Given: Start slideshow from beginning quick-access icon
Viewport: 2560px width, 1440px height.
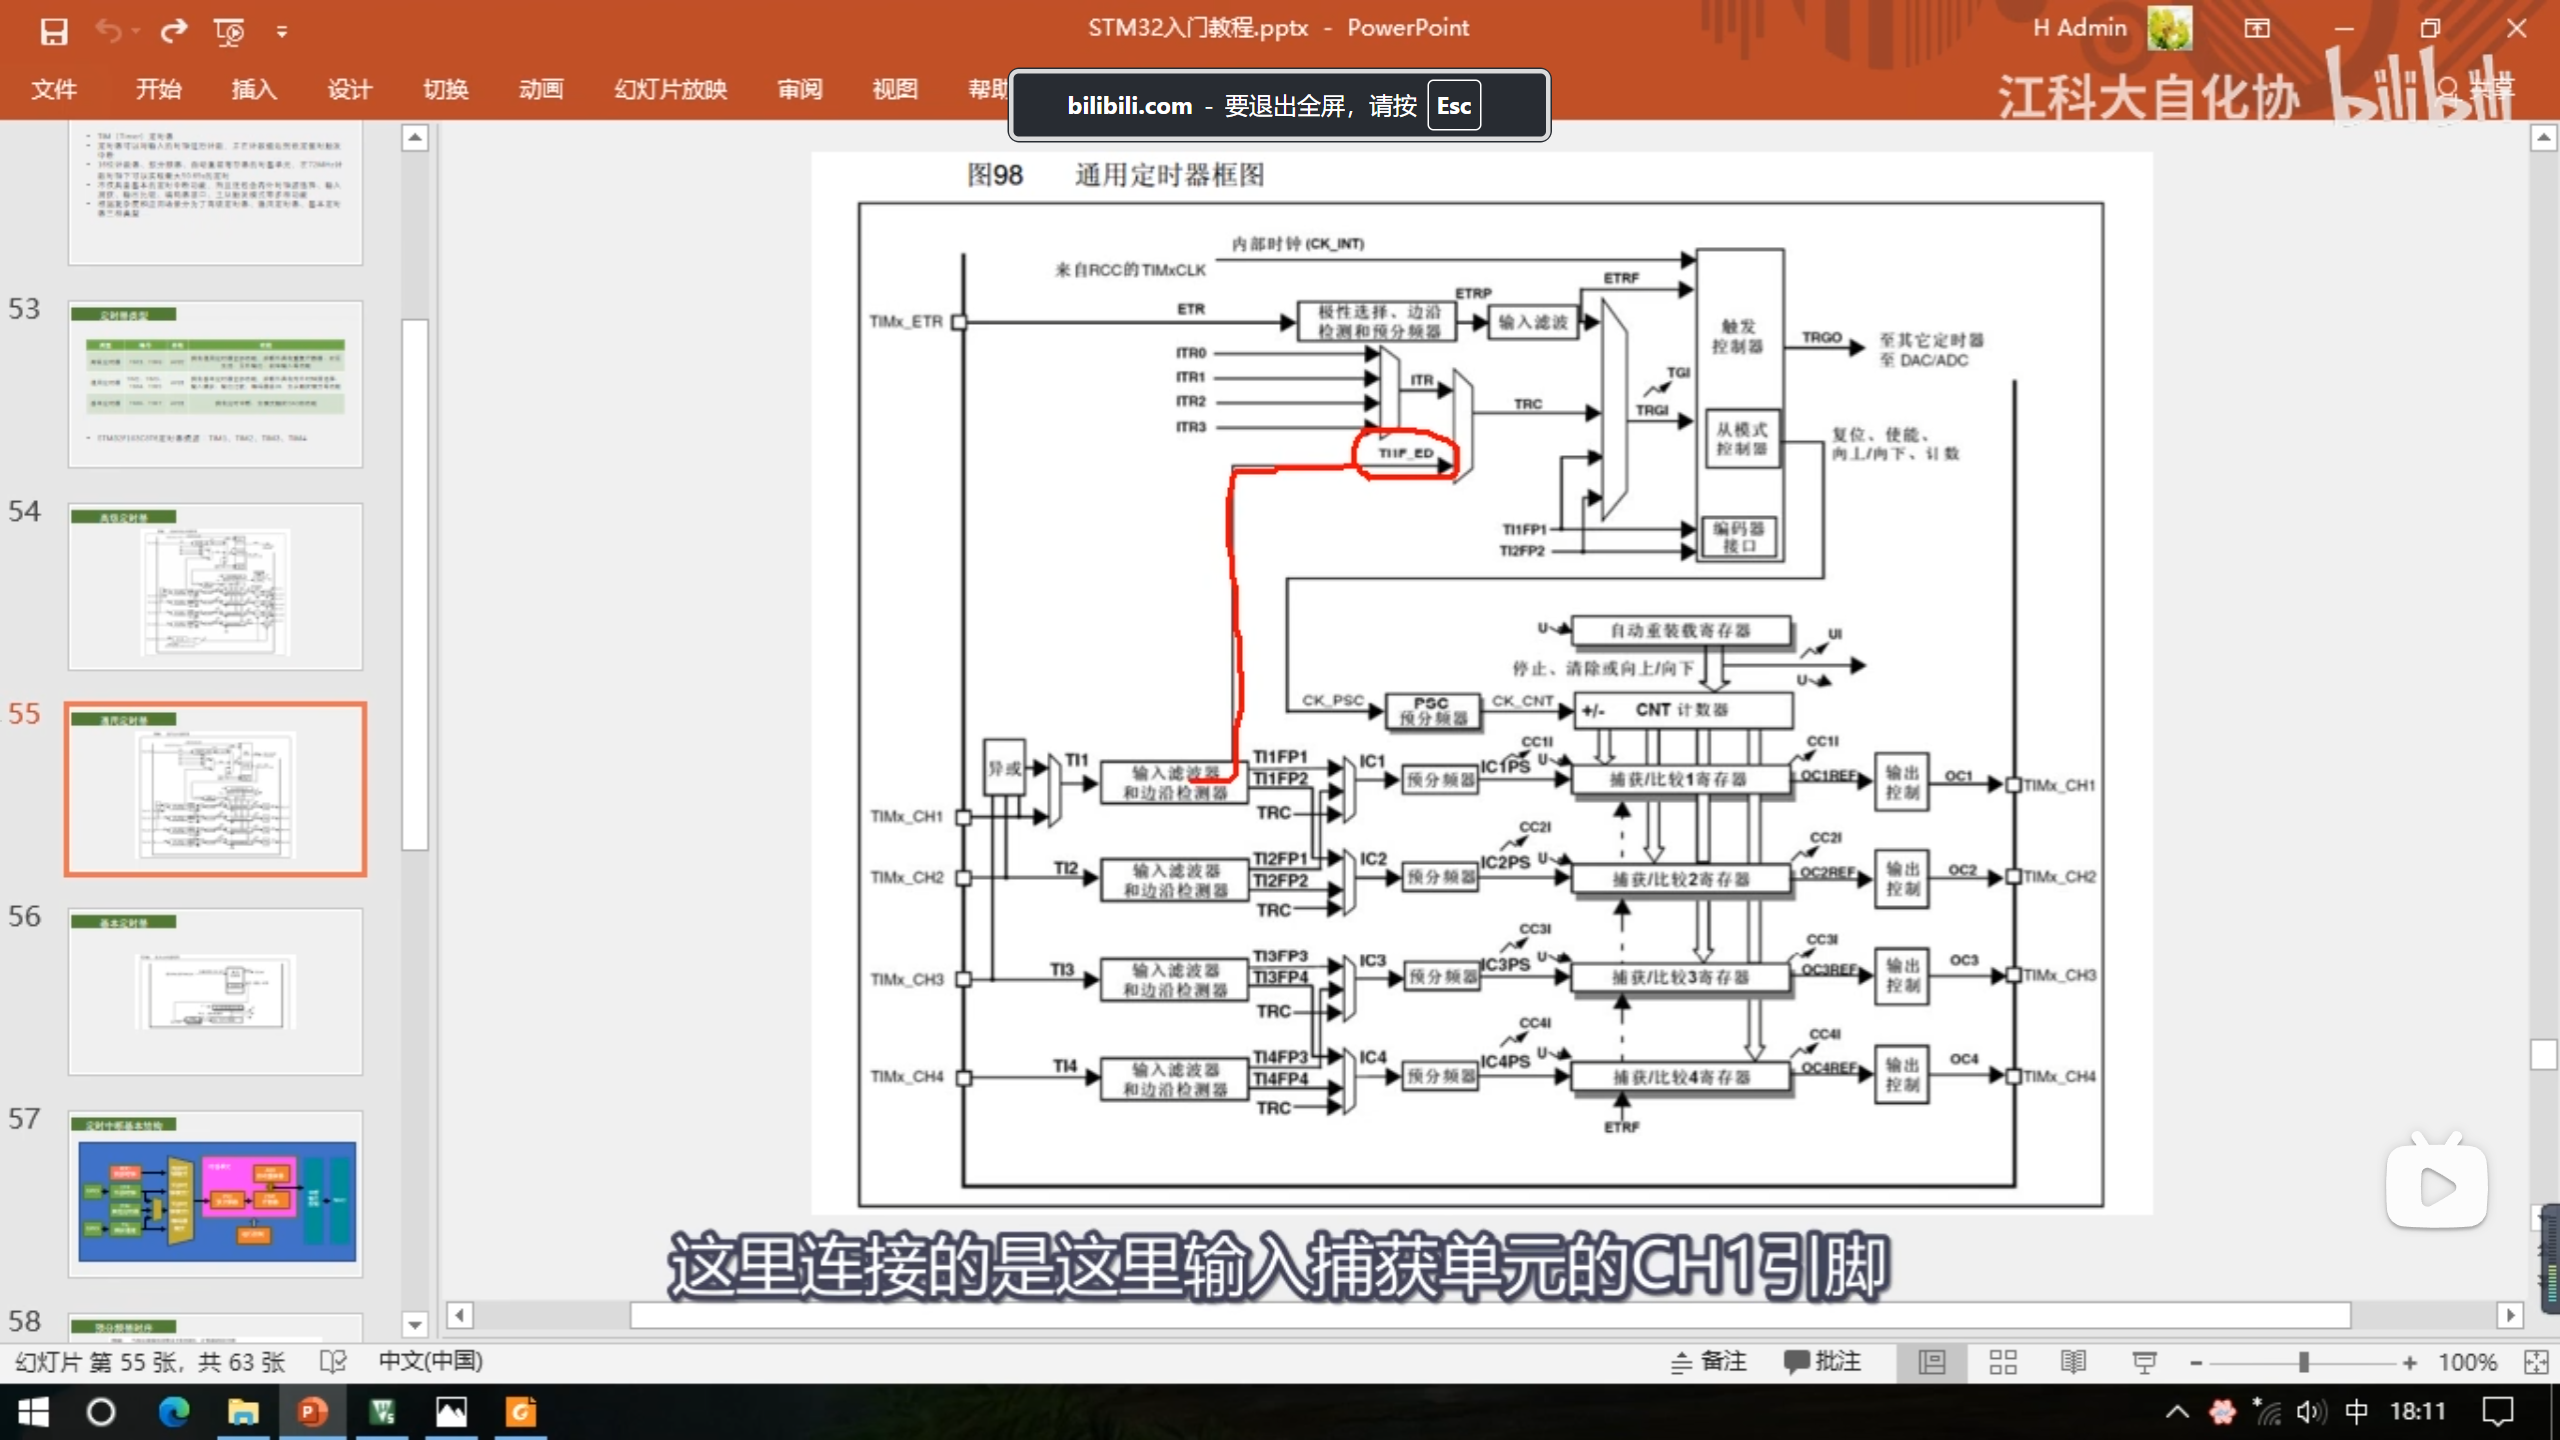Looking at the screenshot, I should pos(229,31).
